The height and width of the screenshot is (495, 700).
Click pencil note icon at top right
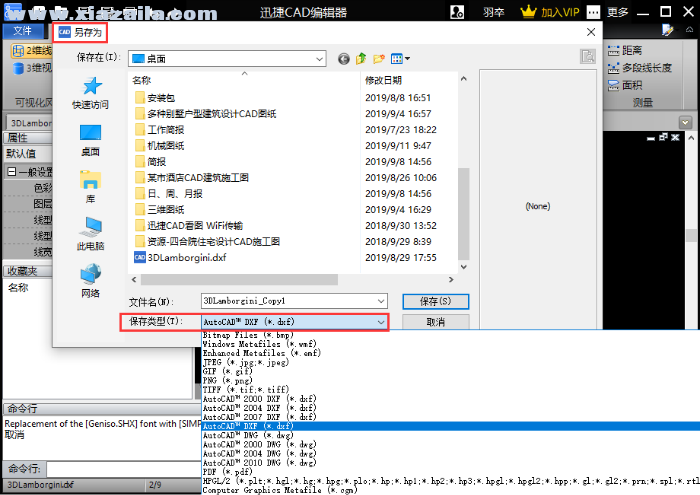click(667, 30)
